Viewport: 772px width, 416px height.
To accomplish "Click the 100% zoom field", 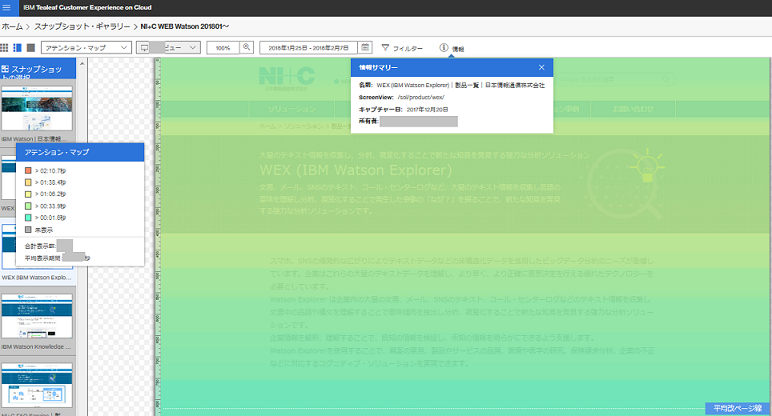I will [x=223, y=48].
